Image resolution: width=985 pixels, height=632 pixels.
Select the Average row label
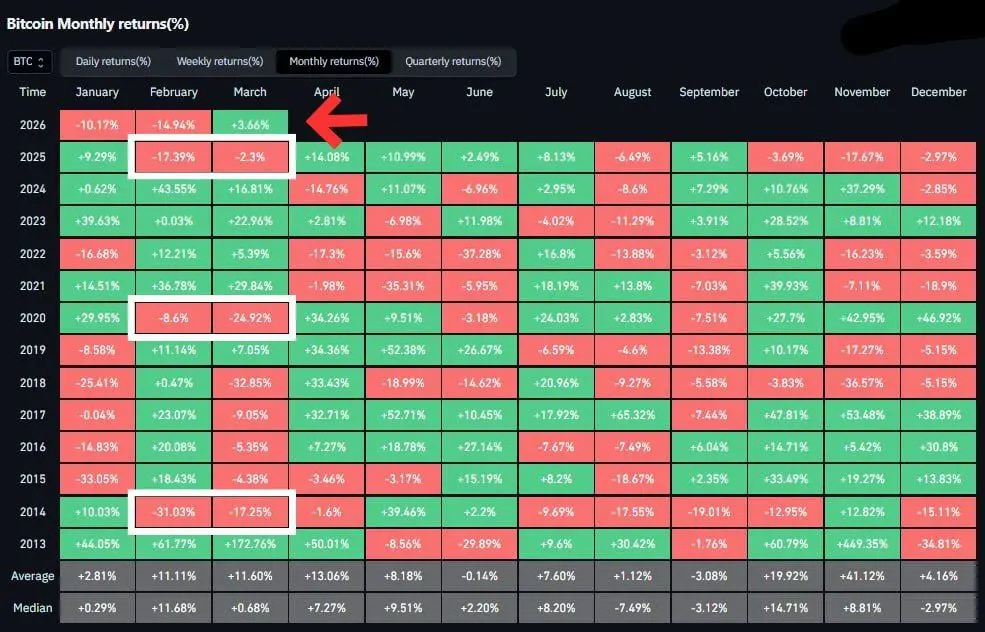pyautogui.click(x=33, y=575)
